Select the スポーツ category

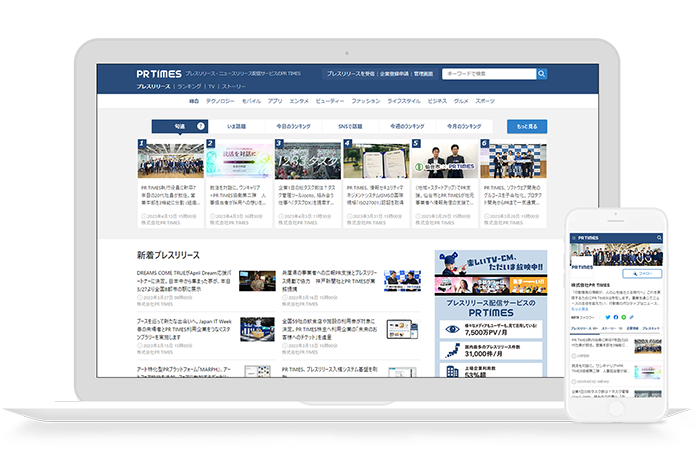(x=485, y=101)
